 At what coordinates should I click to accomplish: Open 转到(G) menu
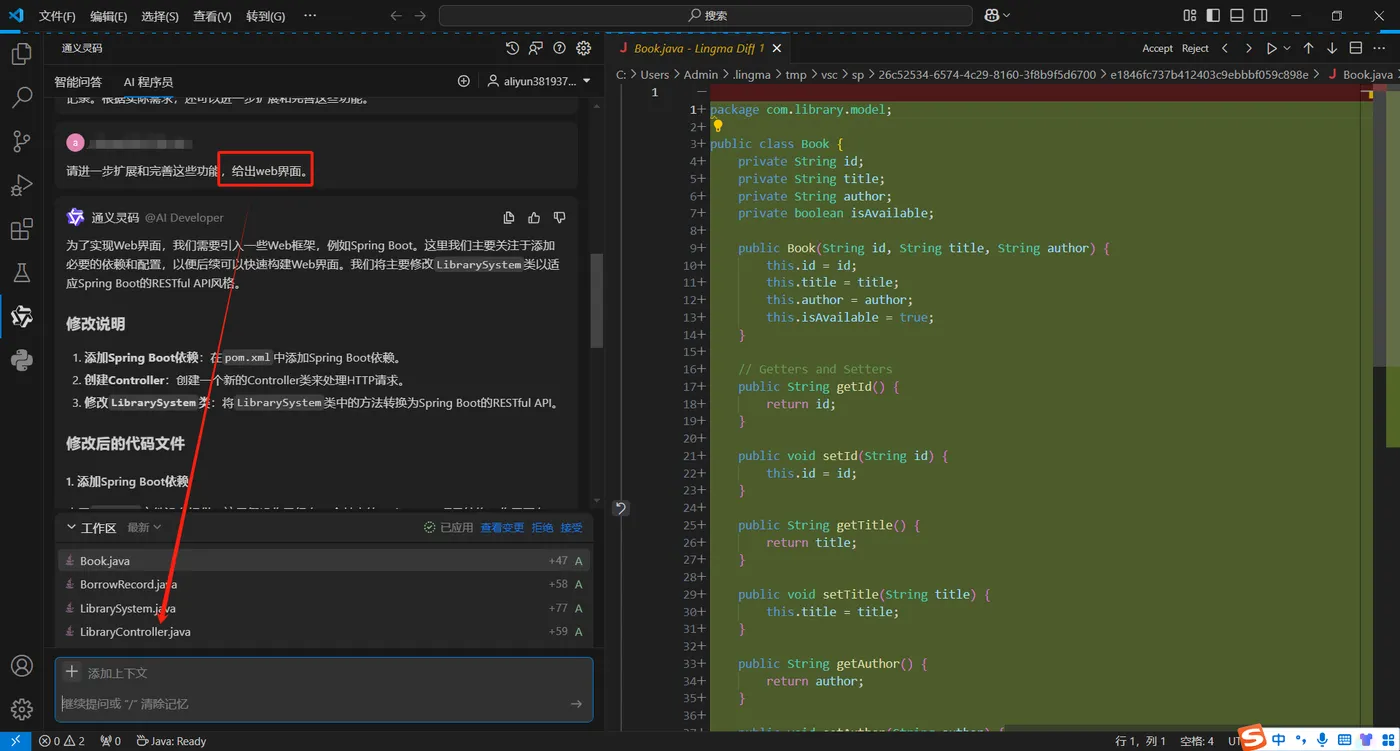tap(265, 16)
